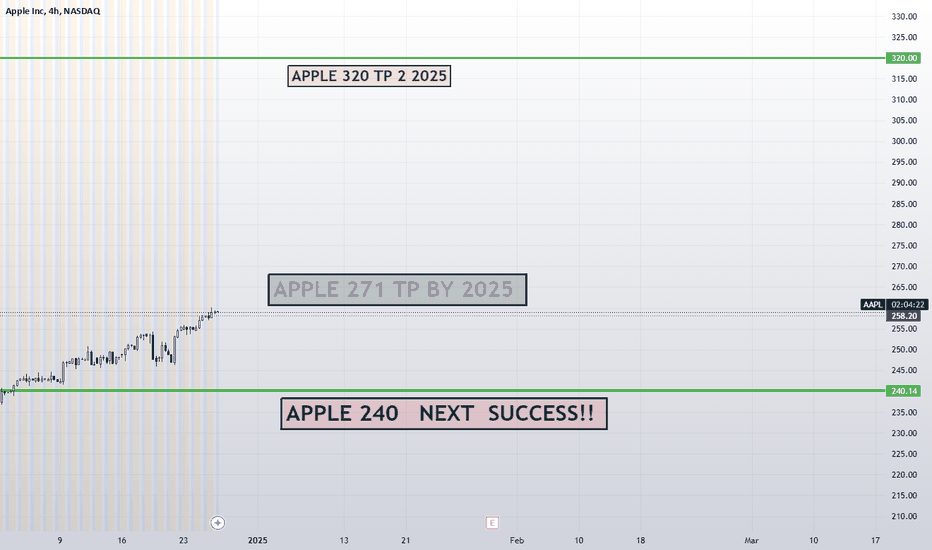Click the earnings E marker icon
932x550 pixels.
492,523
